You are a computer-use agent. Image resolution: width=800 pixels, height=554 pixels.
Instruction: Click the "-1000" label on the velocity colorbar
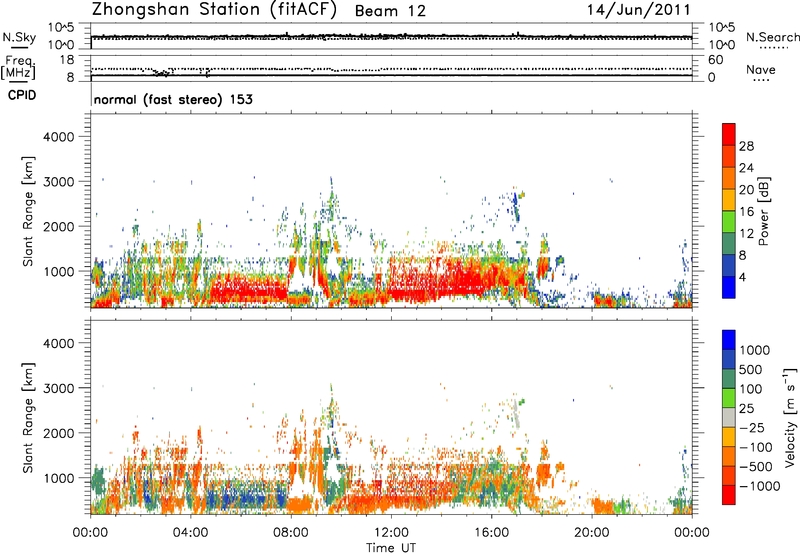[x=760, y=486]
